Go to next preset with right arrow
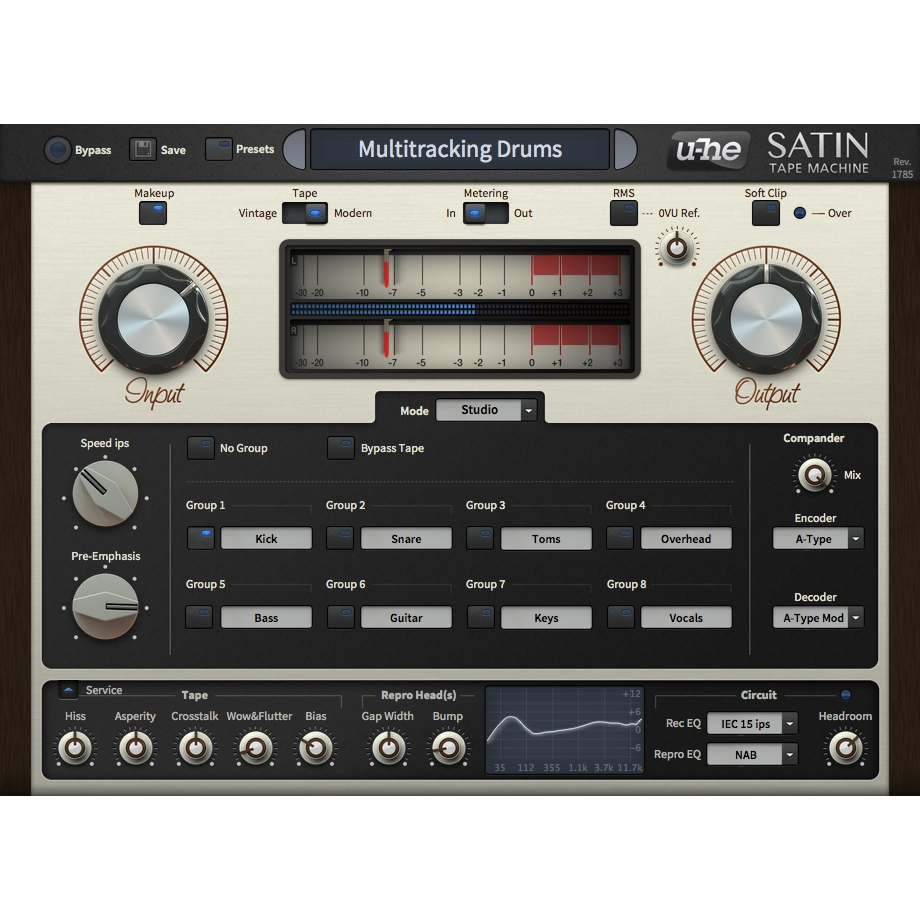This screenshot has width=920, height=920. pos(625,149)
